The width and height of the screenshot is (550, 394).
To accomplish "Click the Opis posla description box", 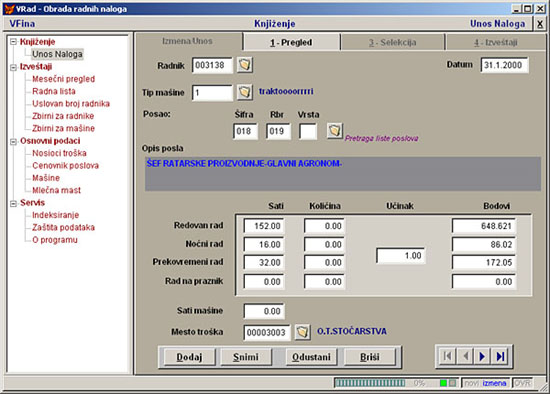I will pos(343,174).
